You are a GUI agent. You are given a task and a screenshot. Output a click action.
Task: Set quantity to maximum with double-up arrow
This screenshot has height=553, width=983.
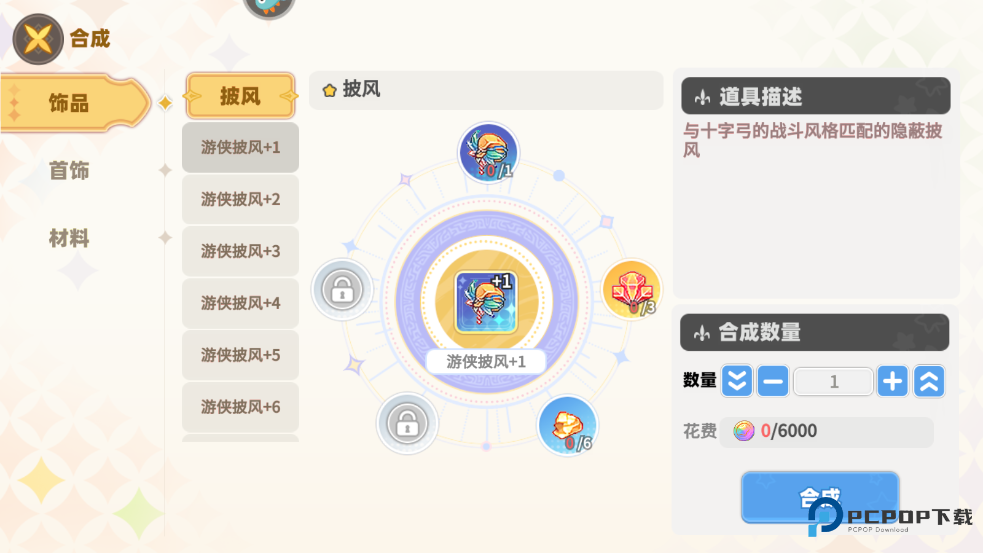(x=929, y=381)
